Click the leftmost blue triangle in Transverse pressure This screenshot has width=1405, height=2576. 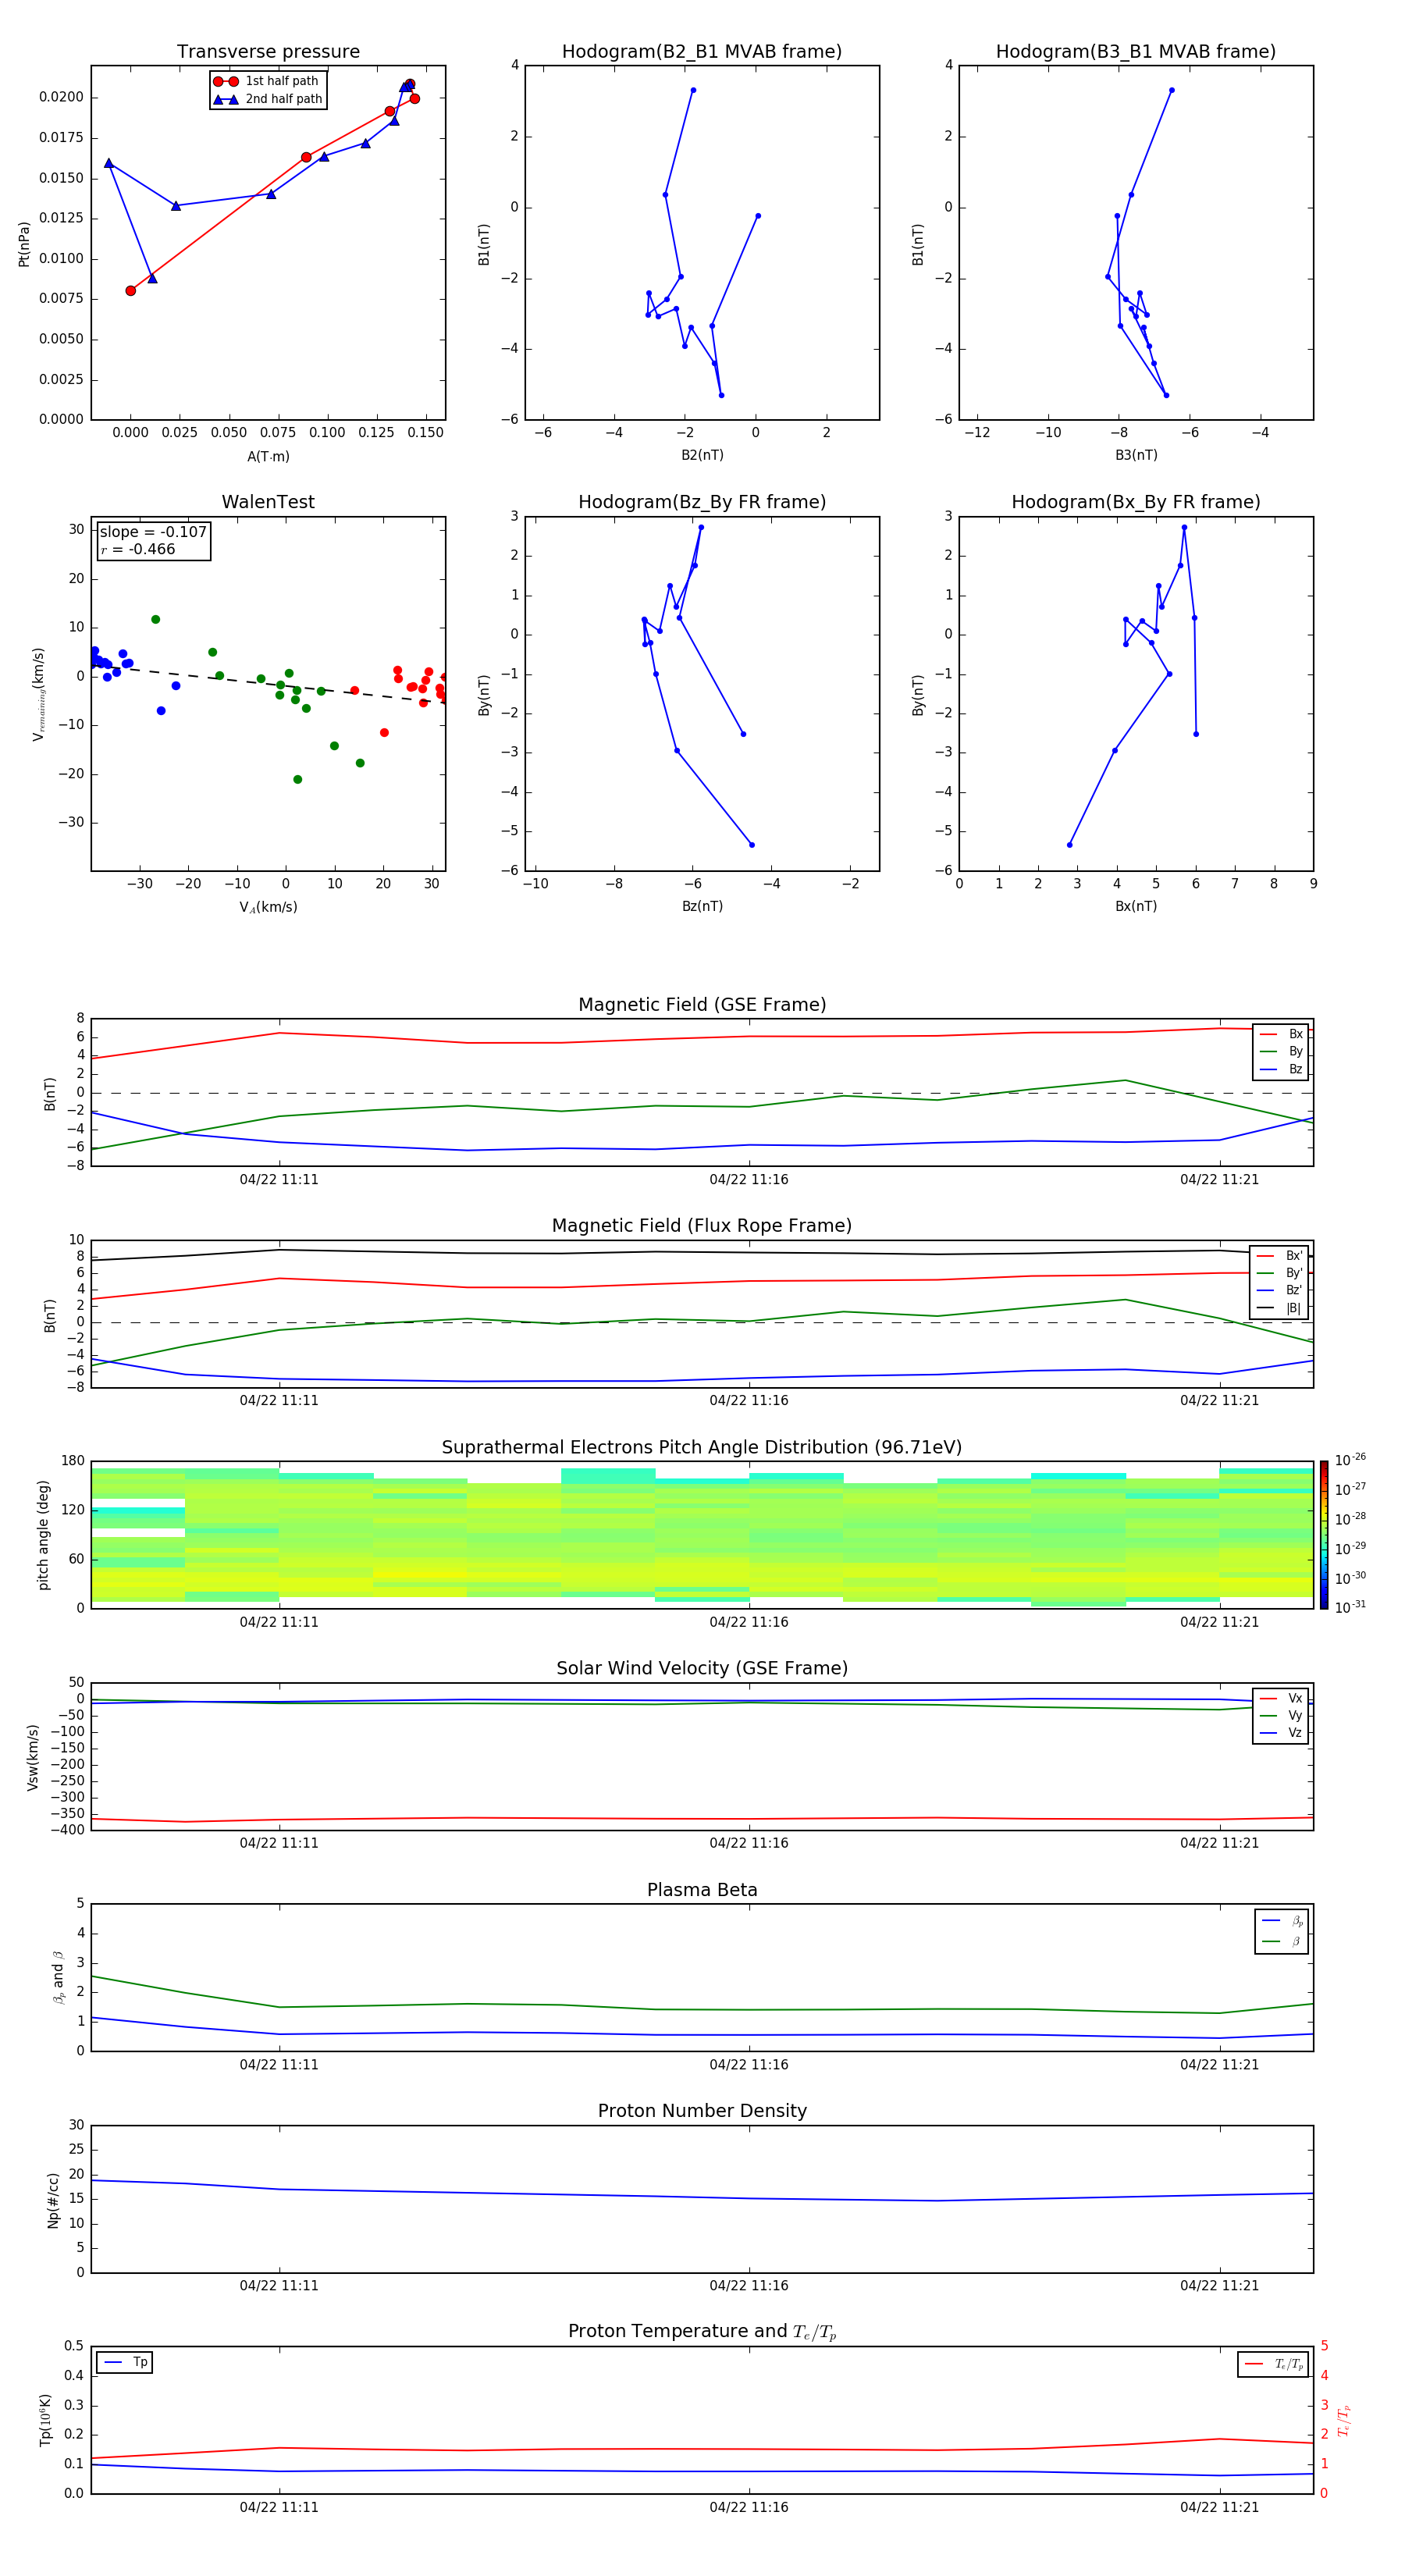[x=109, y=163]
